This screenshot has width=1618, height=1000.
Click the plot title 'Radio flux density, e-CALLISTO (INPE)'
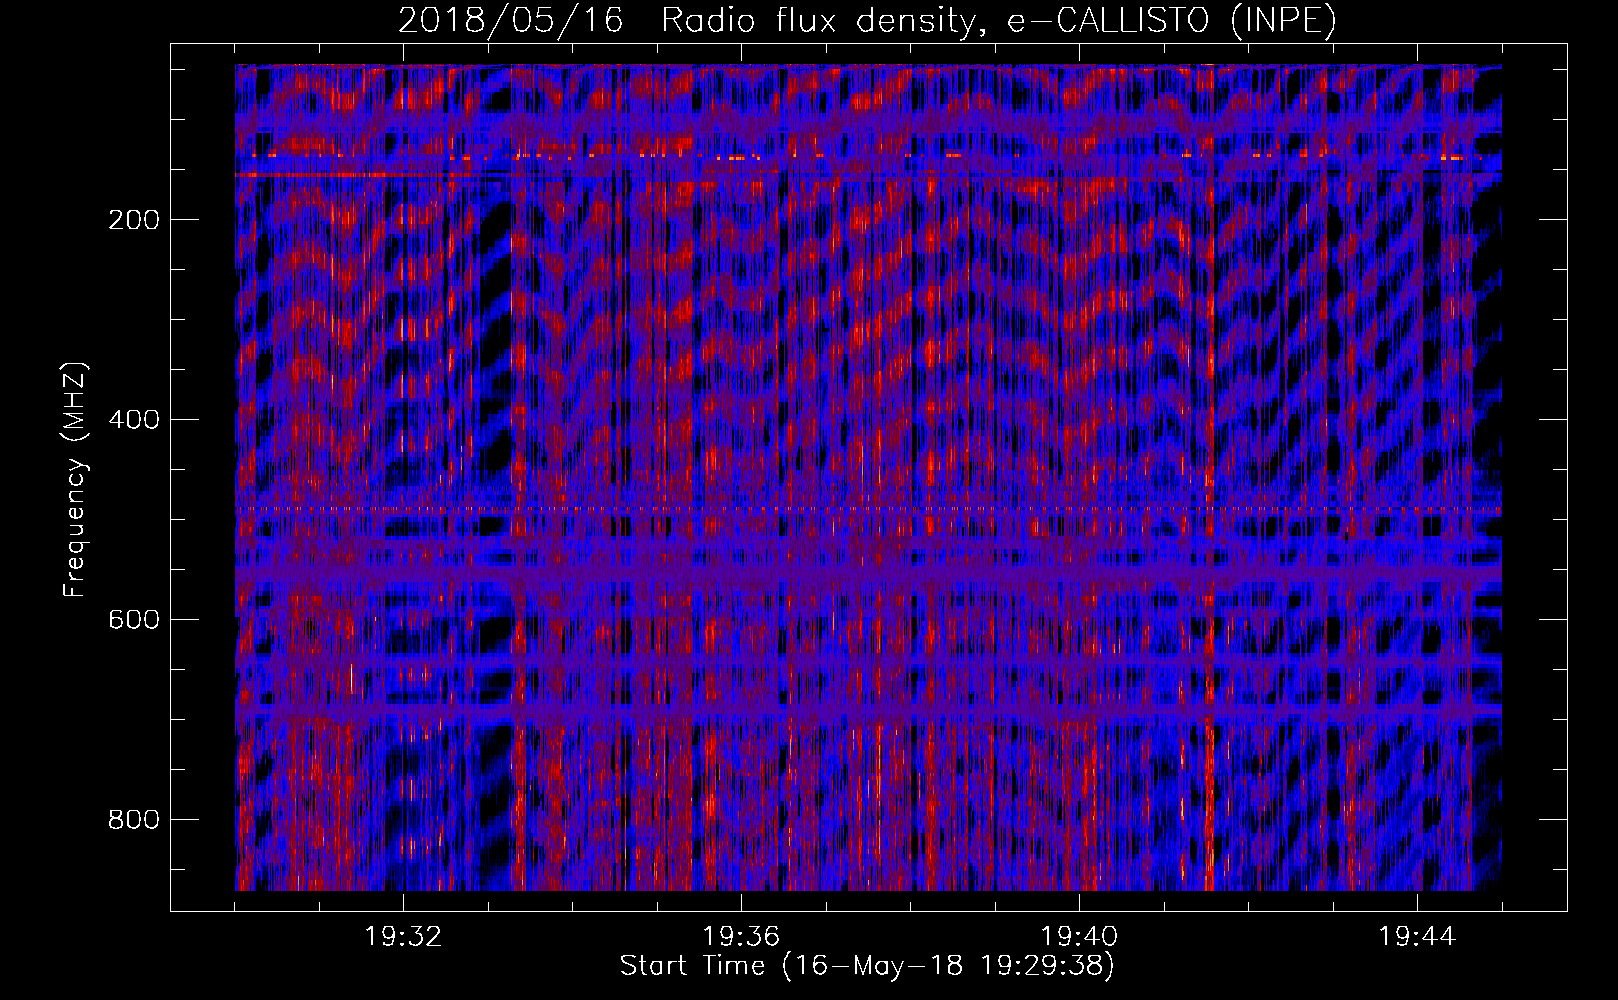pyautogui.click(x=999, y=20)
